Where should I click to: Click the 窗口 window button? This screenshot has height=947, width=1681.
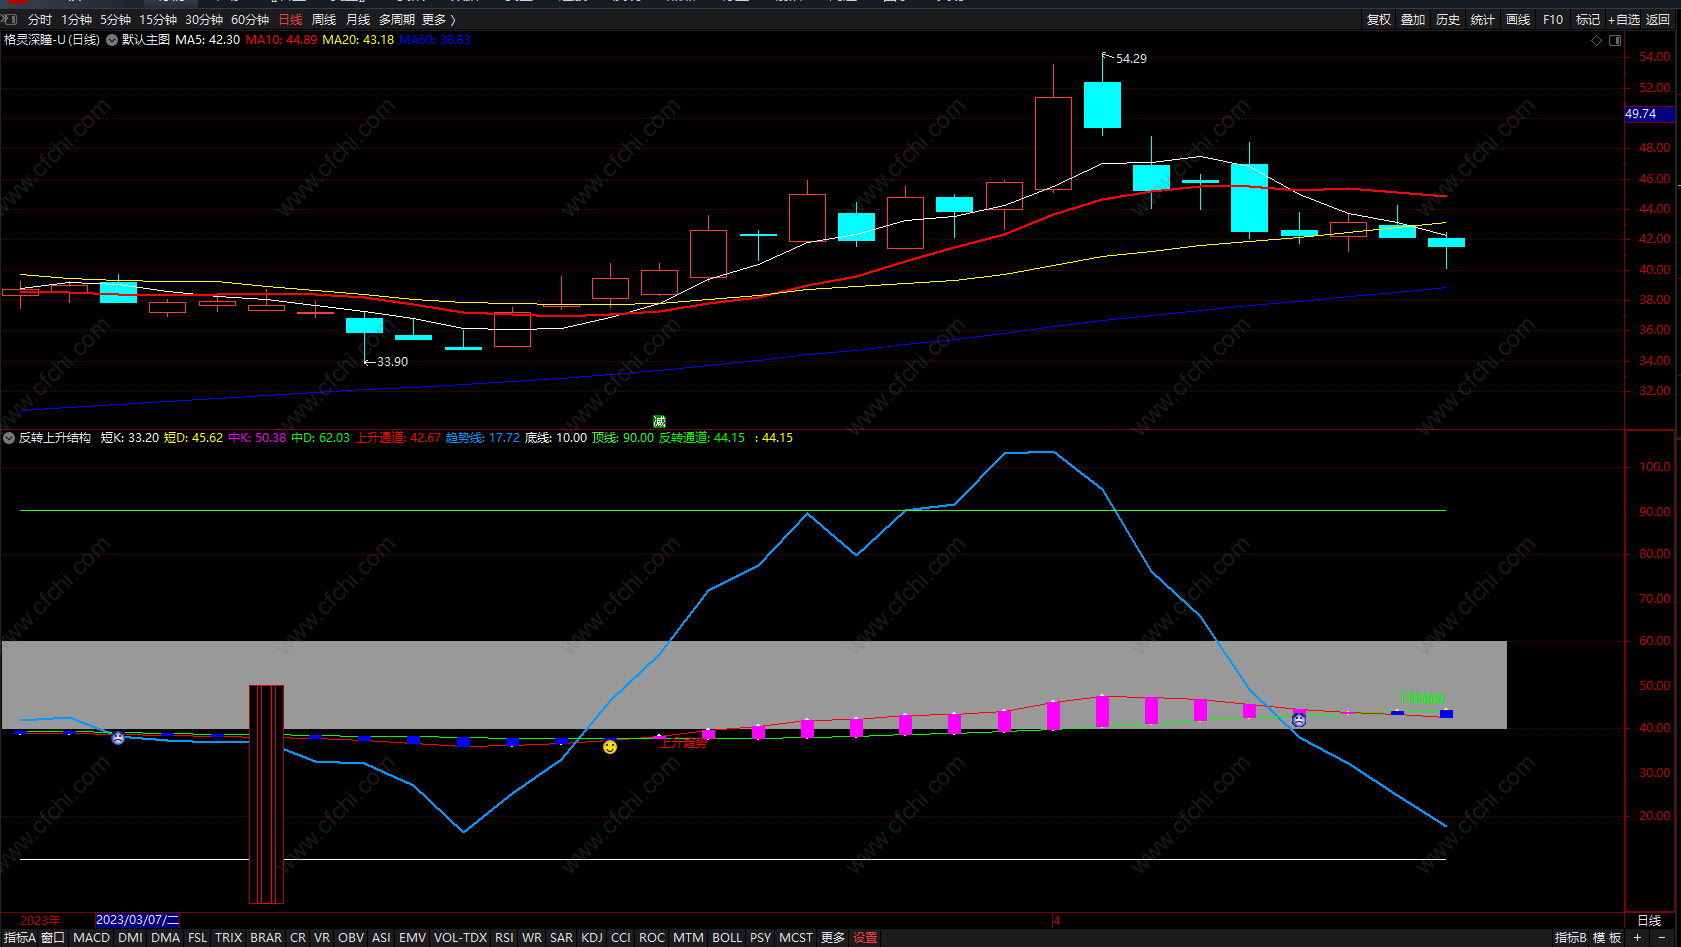(x=53, y=938)
